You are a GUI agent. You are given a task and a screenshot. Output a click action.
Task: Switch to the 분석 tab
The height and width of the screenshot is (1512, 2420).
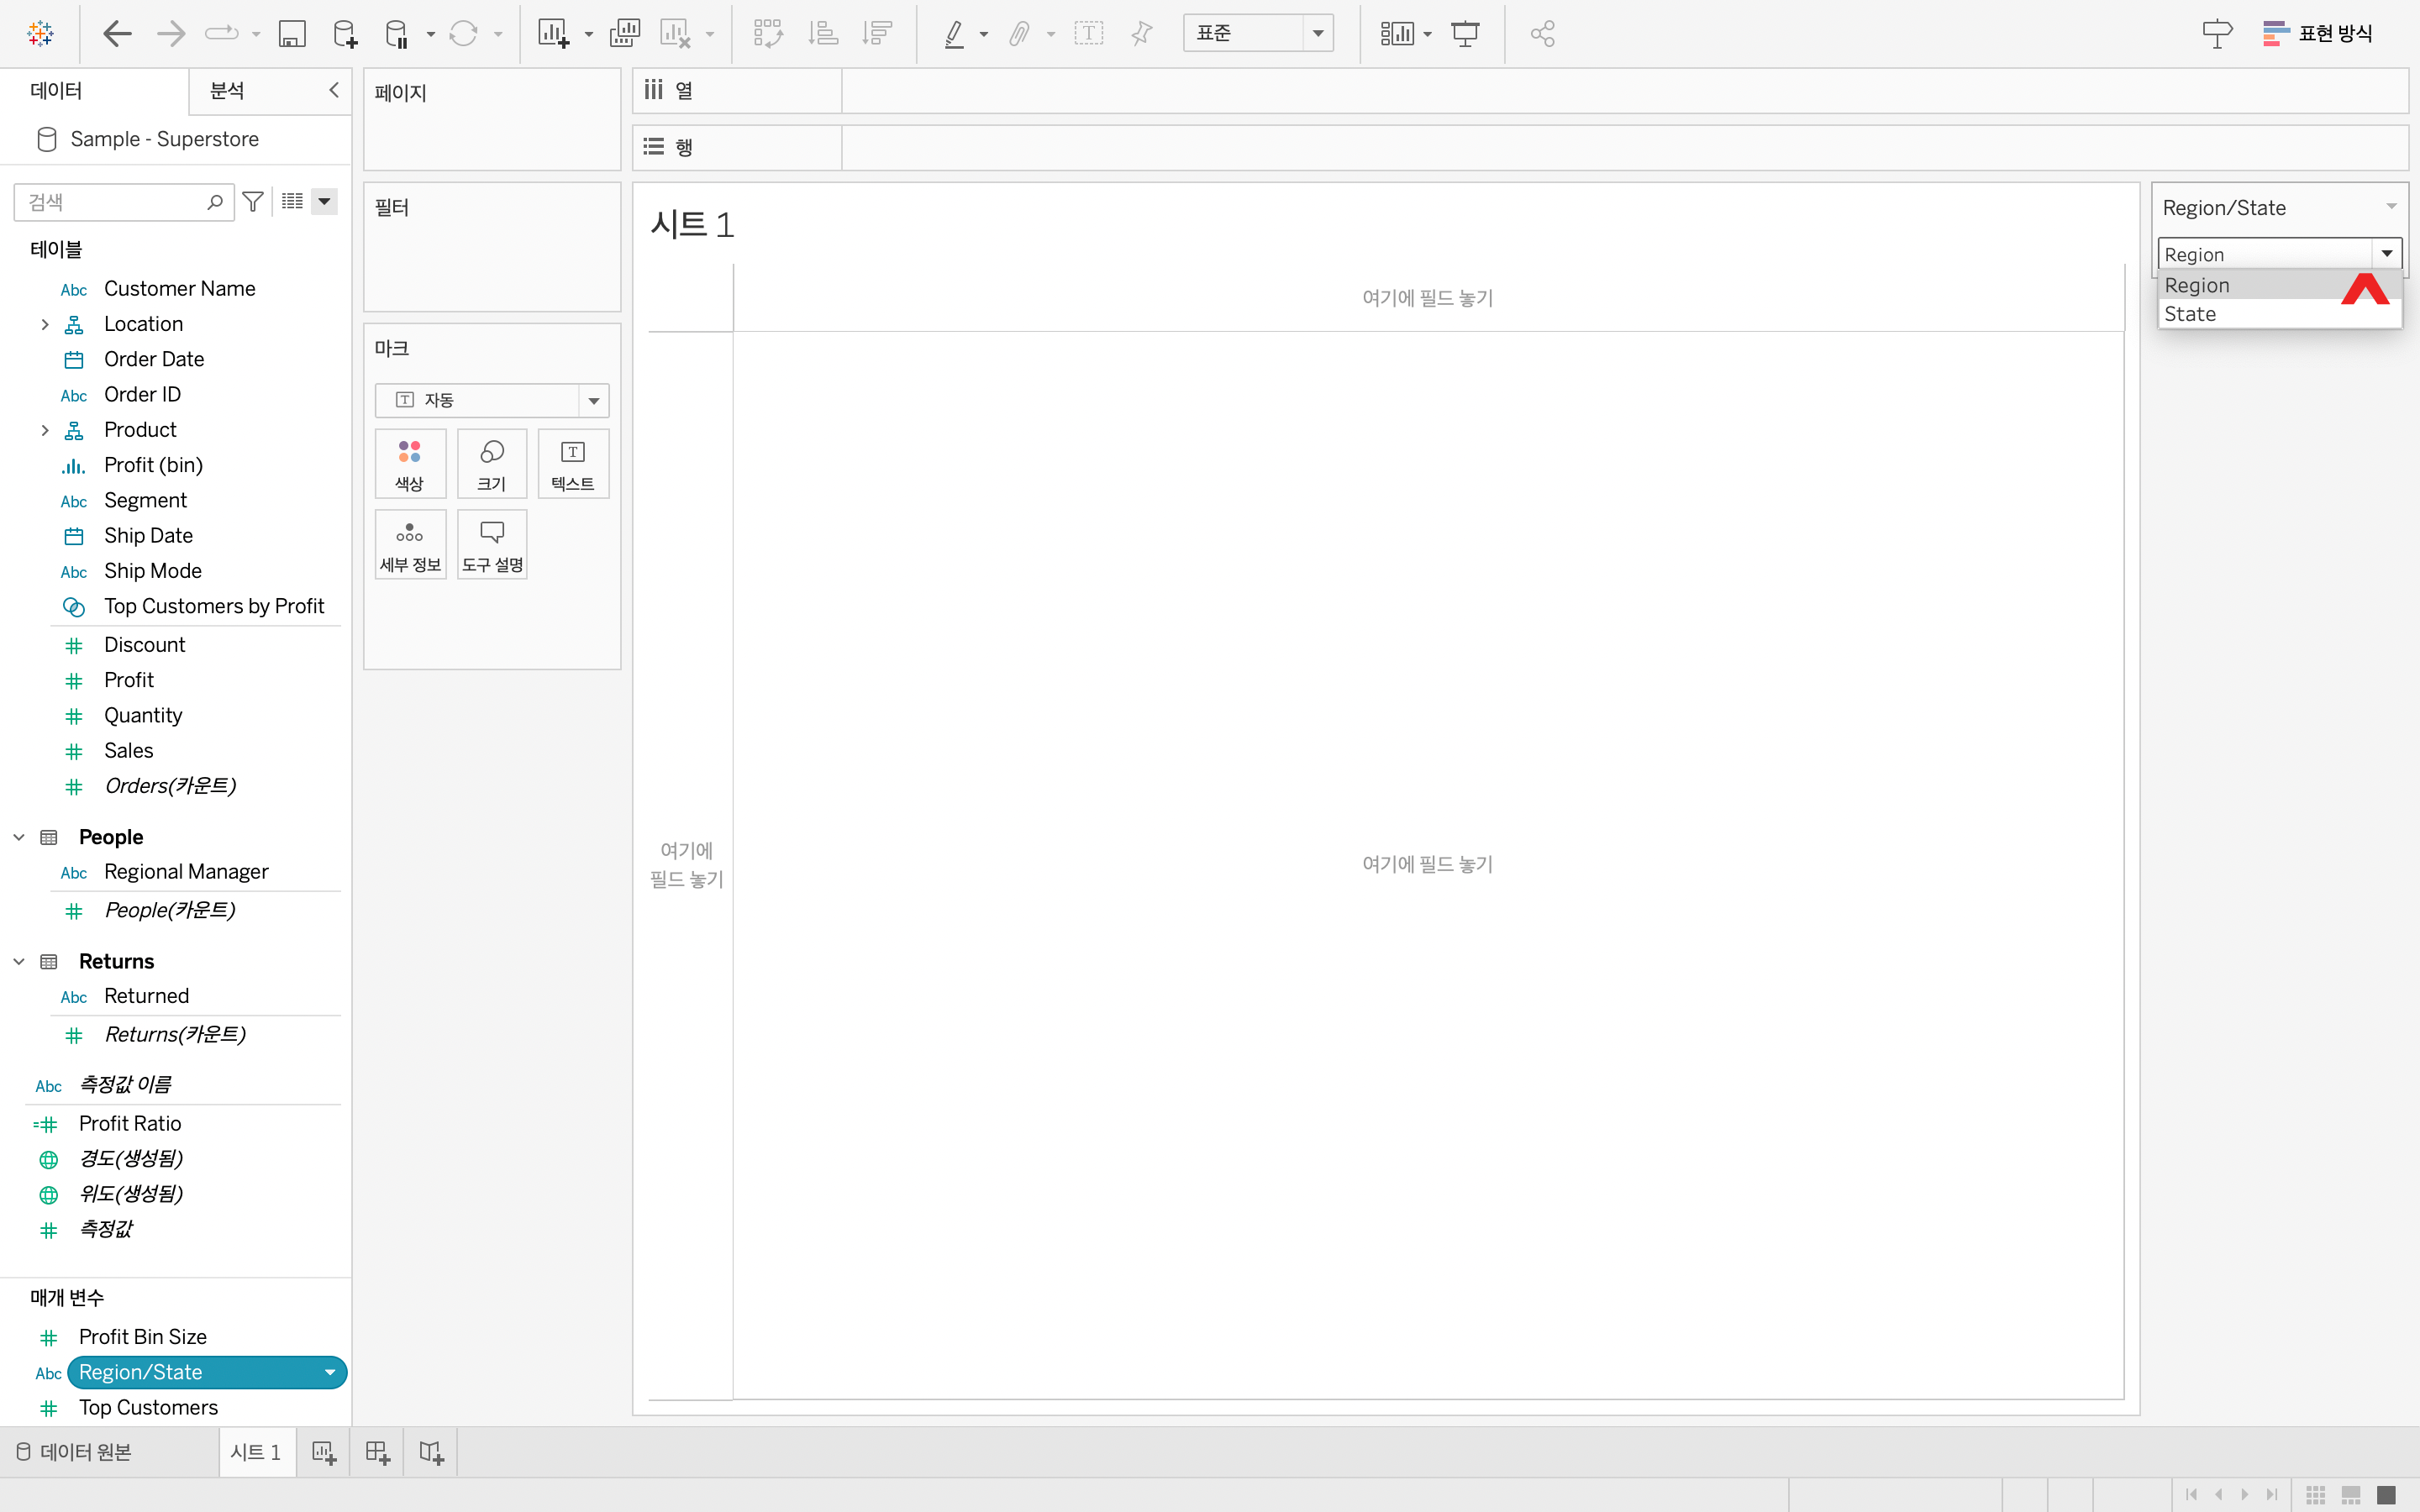click(x=227, y=91)
